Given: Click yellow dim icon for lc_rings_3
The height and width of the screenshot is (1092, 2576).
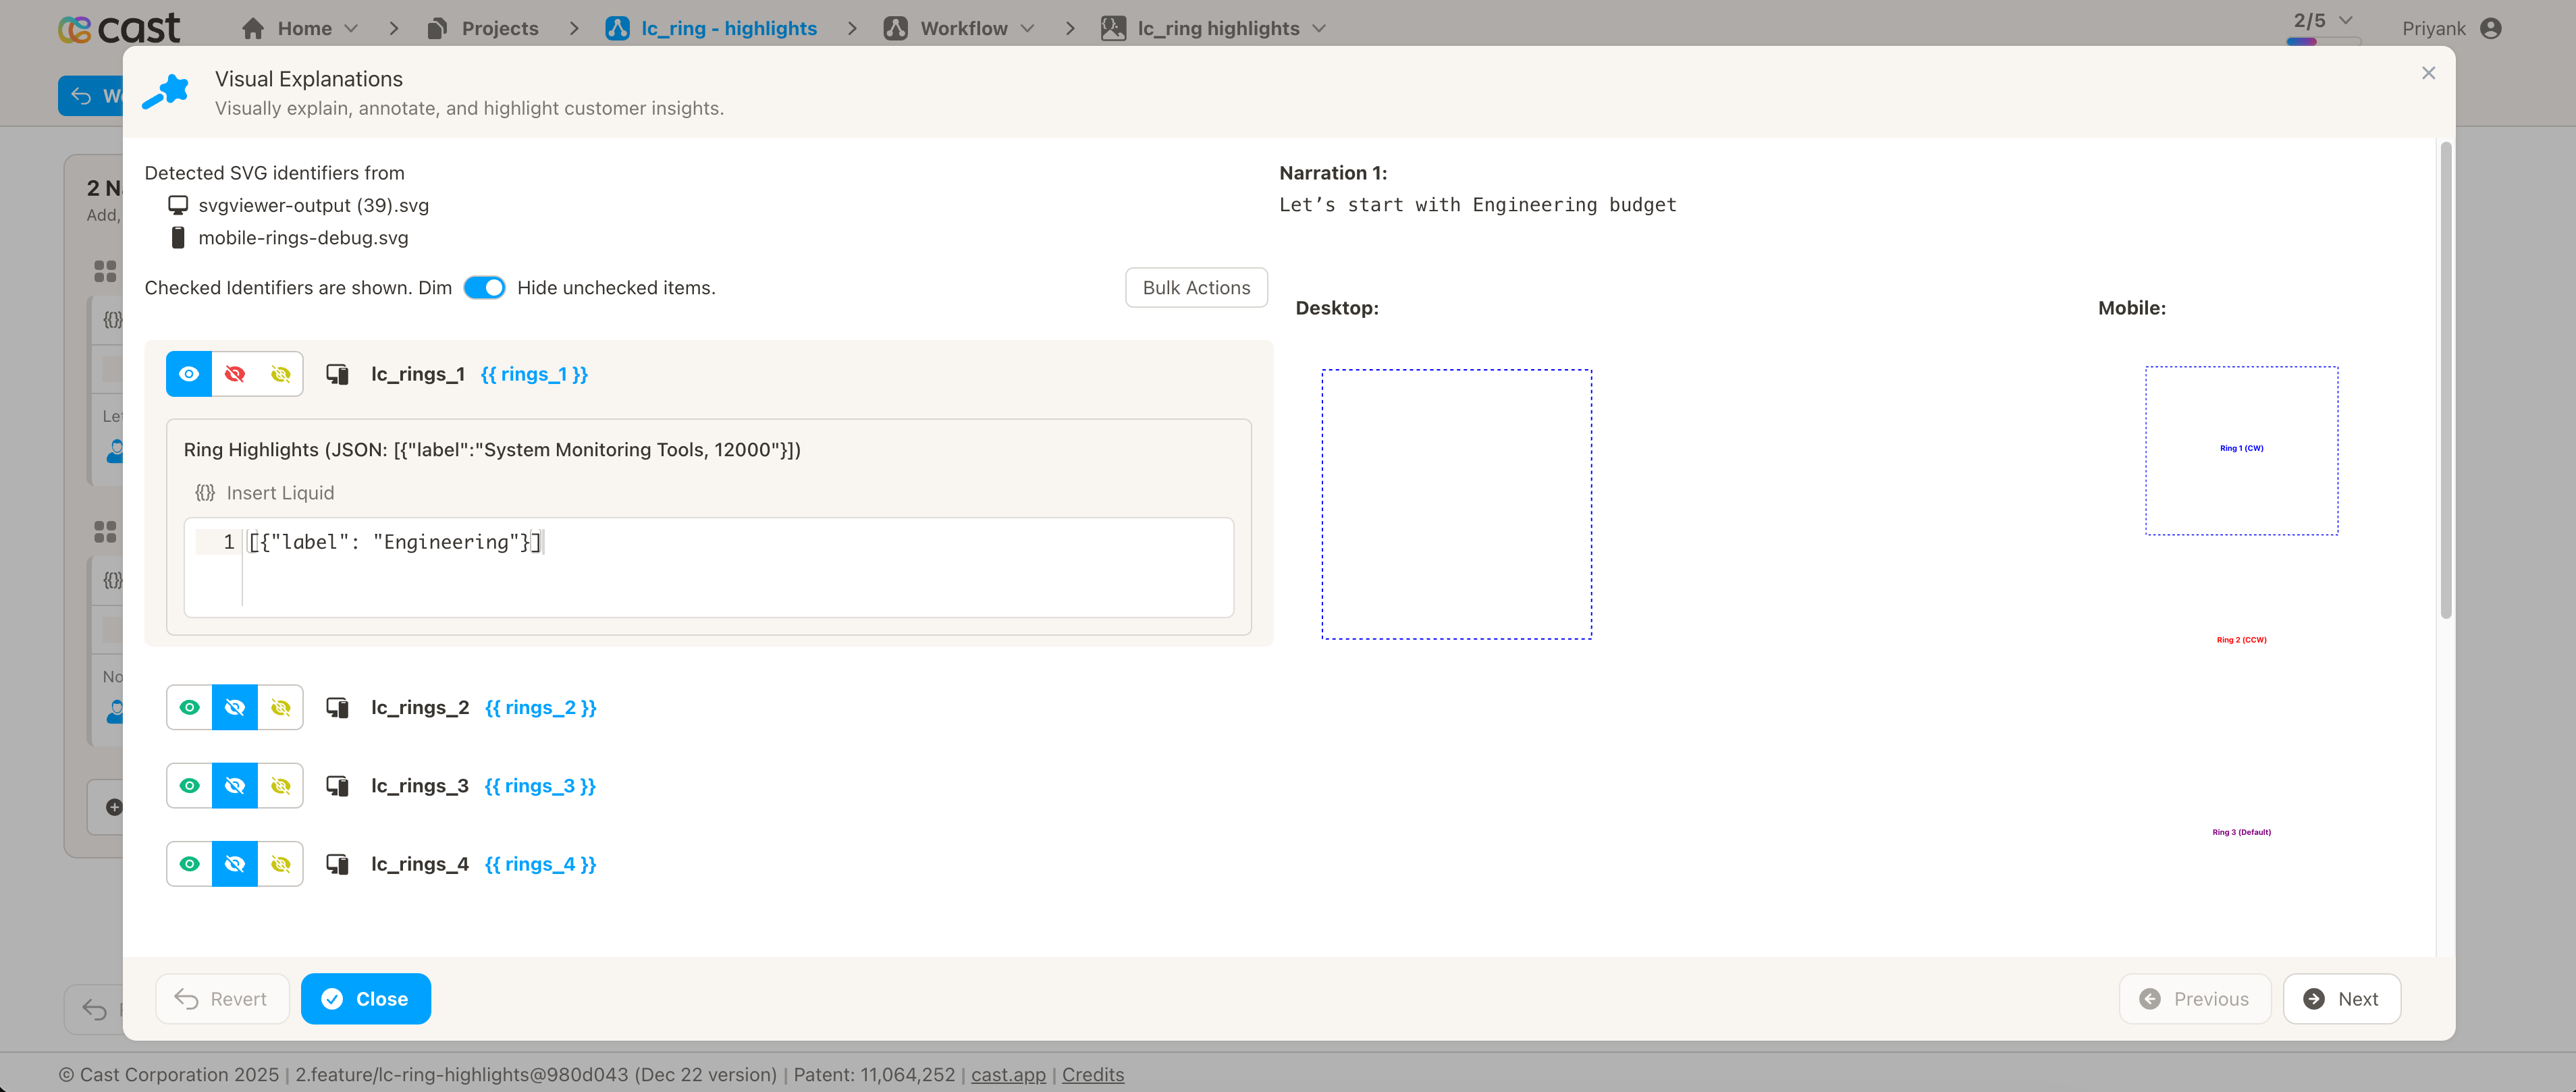Looking at the screenshot, I should pyautogui.click(x=281, y=786).
